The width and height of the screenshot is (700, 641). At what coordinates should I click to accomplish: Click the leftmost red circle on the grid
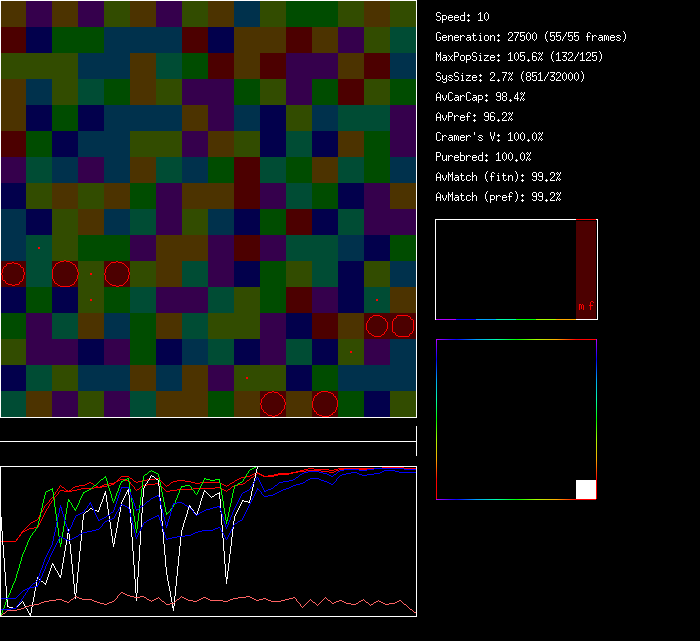click(13, 274)
